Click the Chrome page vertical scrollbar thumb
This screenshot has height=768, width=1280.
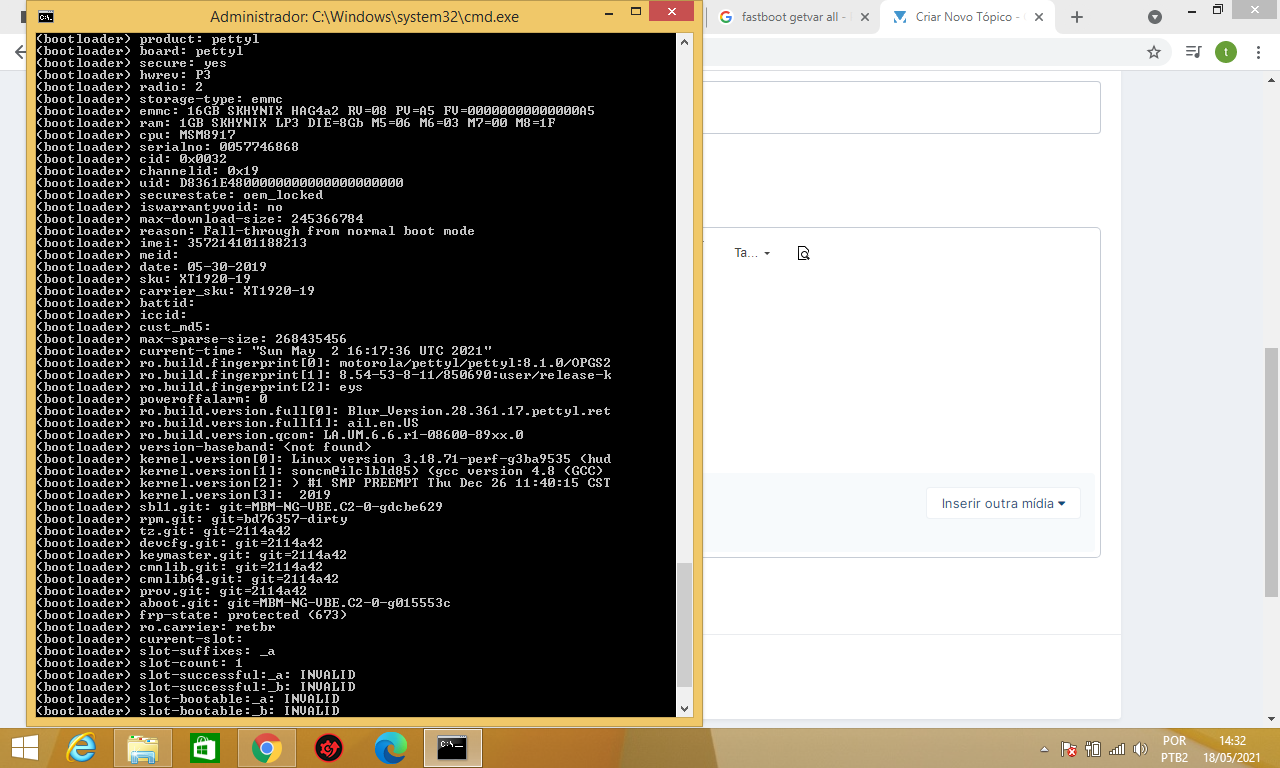pos(1271,472)
